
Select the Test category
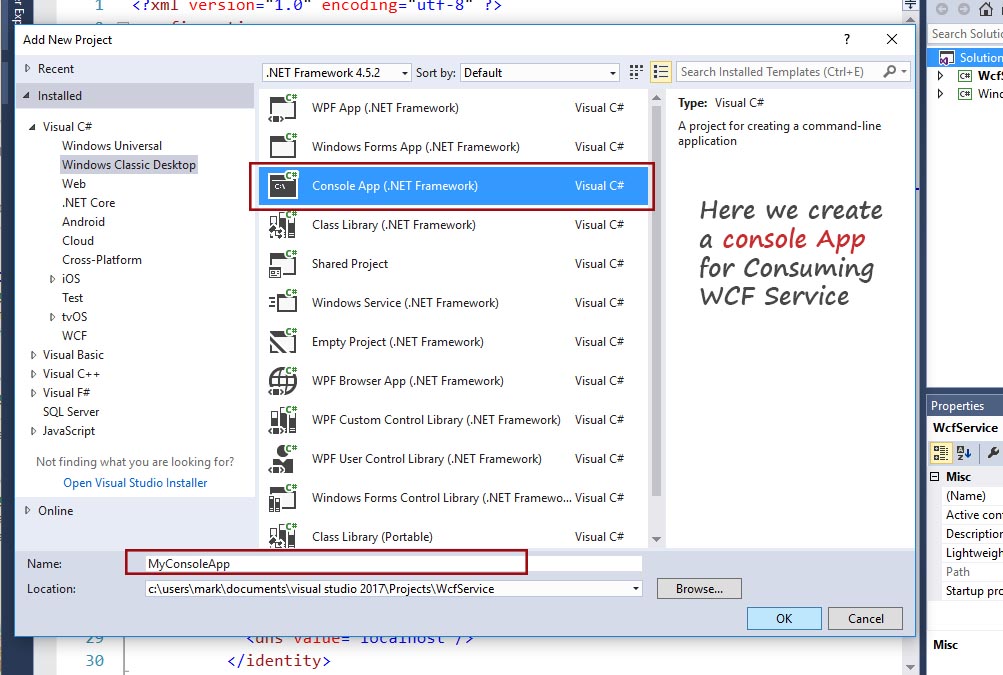(72, 298)
